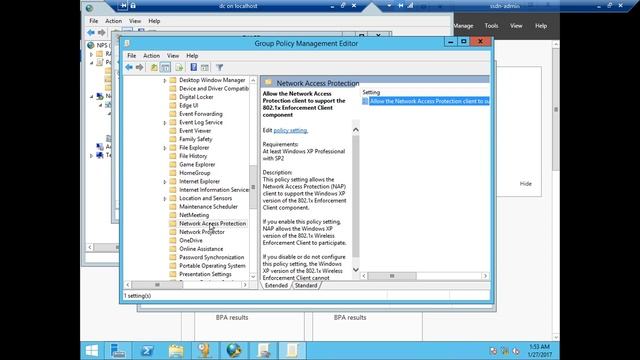This screenshot has width=640, height=360.
Task: Click Forward arrow in Group Policy Editor toolbar
Action: pos(140,67)
